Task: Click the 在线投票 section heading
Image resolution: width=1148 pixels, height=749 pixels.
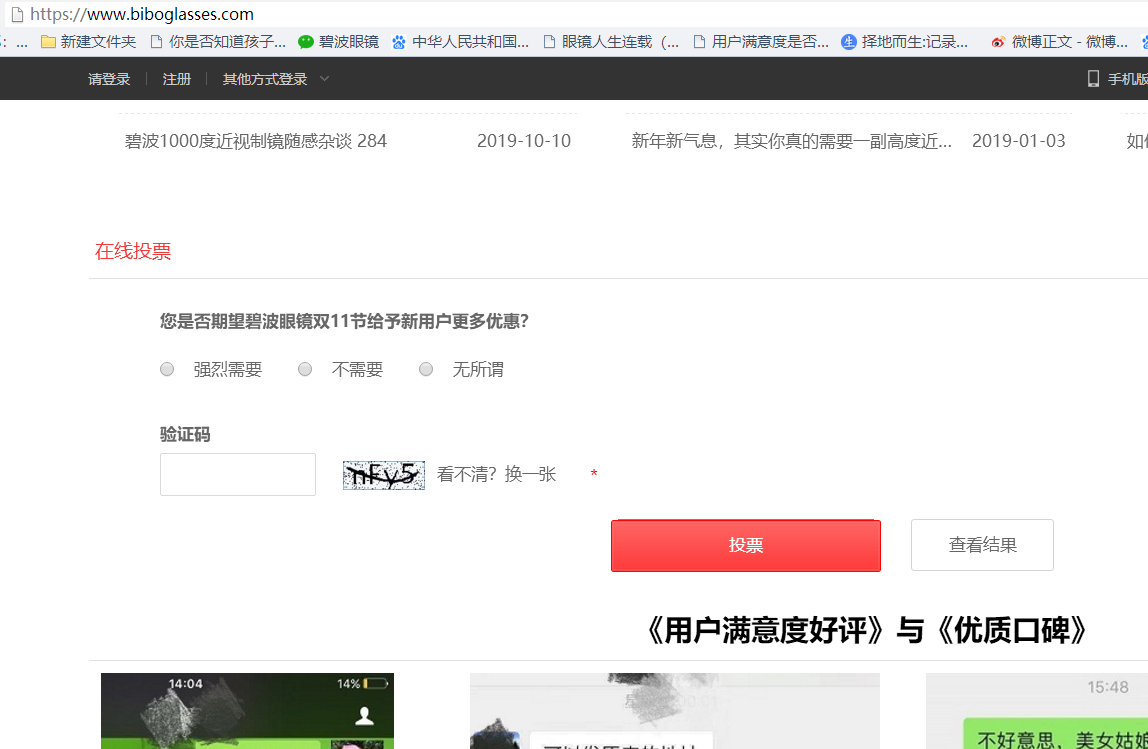Action: [133, 251]
